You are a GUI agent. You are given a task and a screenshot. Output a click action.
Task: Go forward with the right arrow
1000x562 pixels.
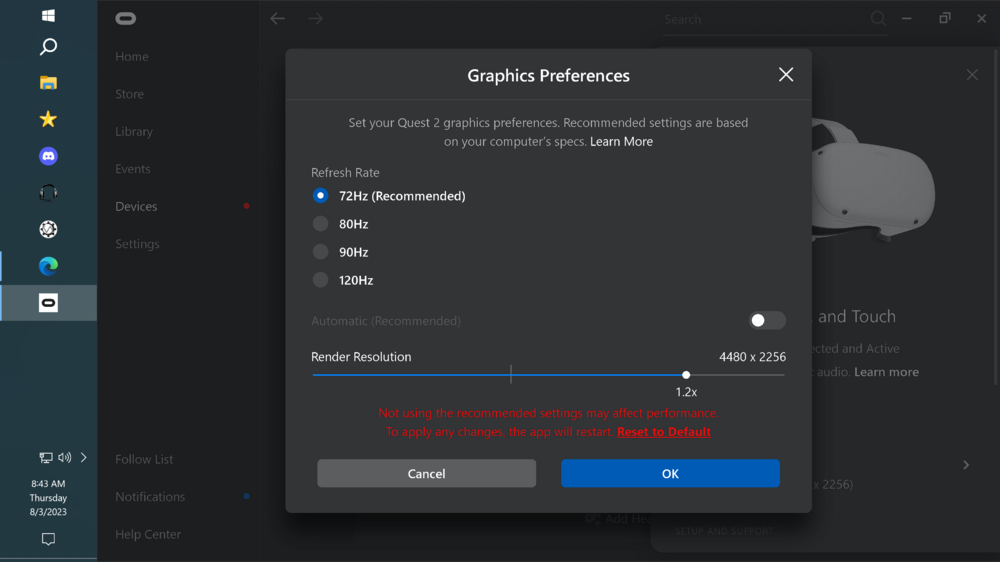[x=316, y=18]
